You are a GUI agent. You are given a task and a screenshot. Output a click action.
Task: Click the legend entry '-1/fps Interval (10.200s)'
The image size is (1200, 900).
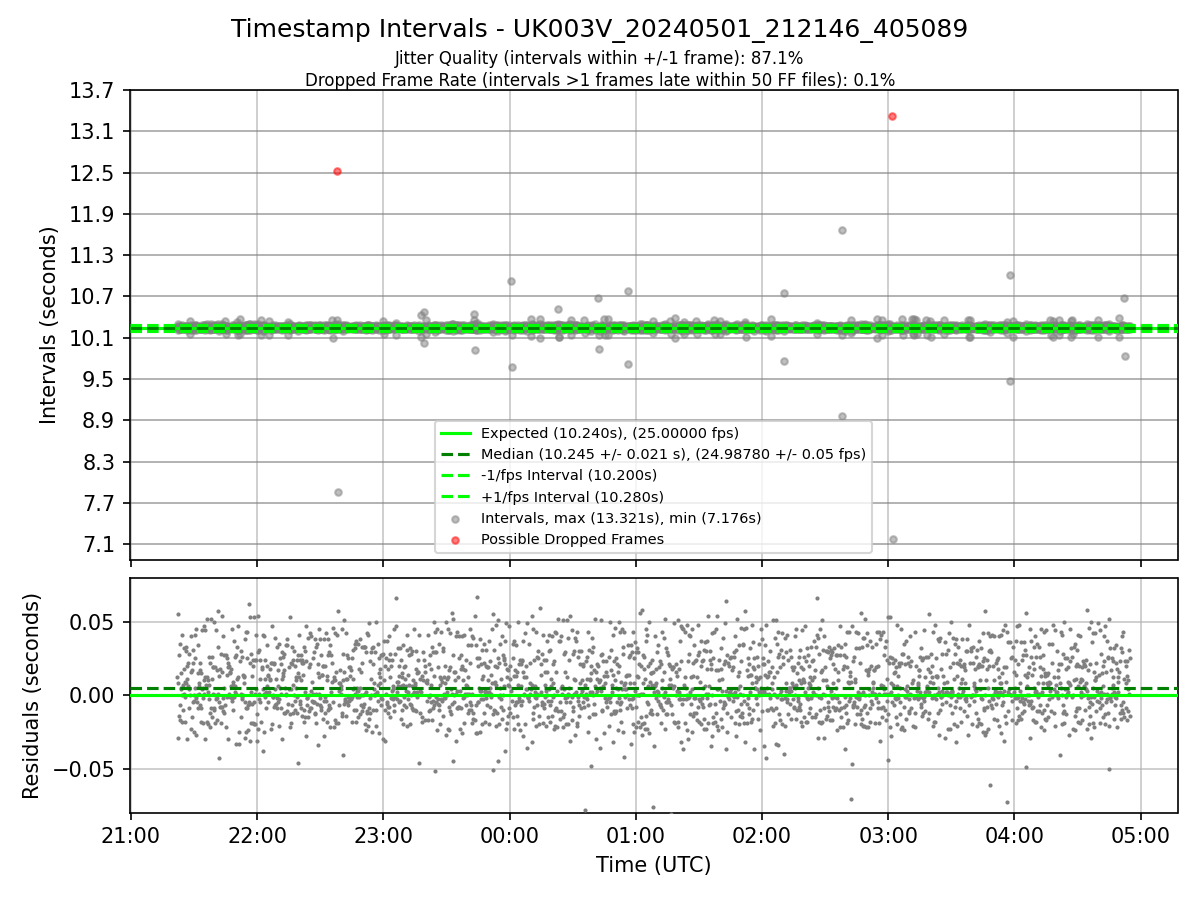pyautogui.click(x=569, y=475)
